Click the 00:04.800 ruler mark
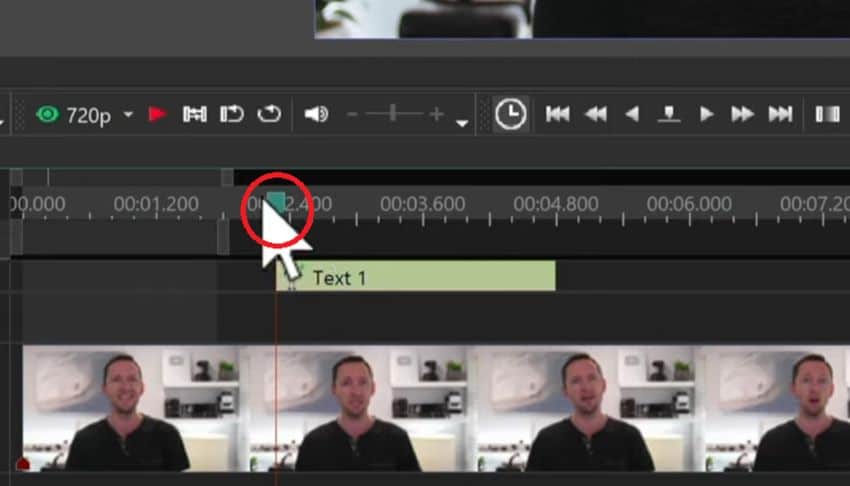The height and width of the screenshot is (486, 850). 556,204
